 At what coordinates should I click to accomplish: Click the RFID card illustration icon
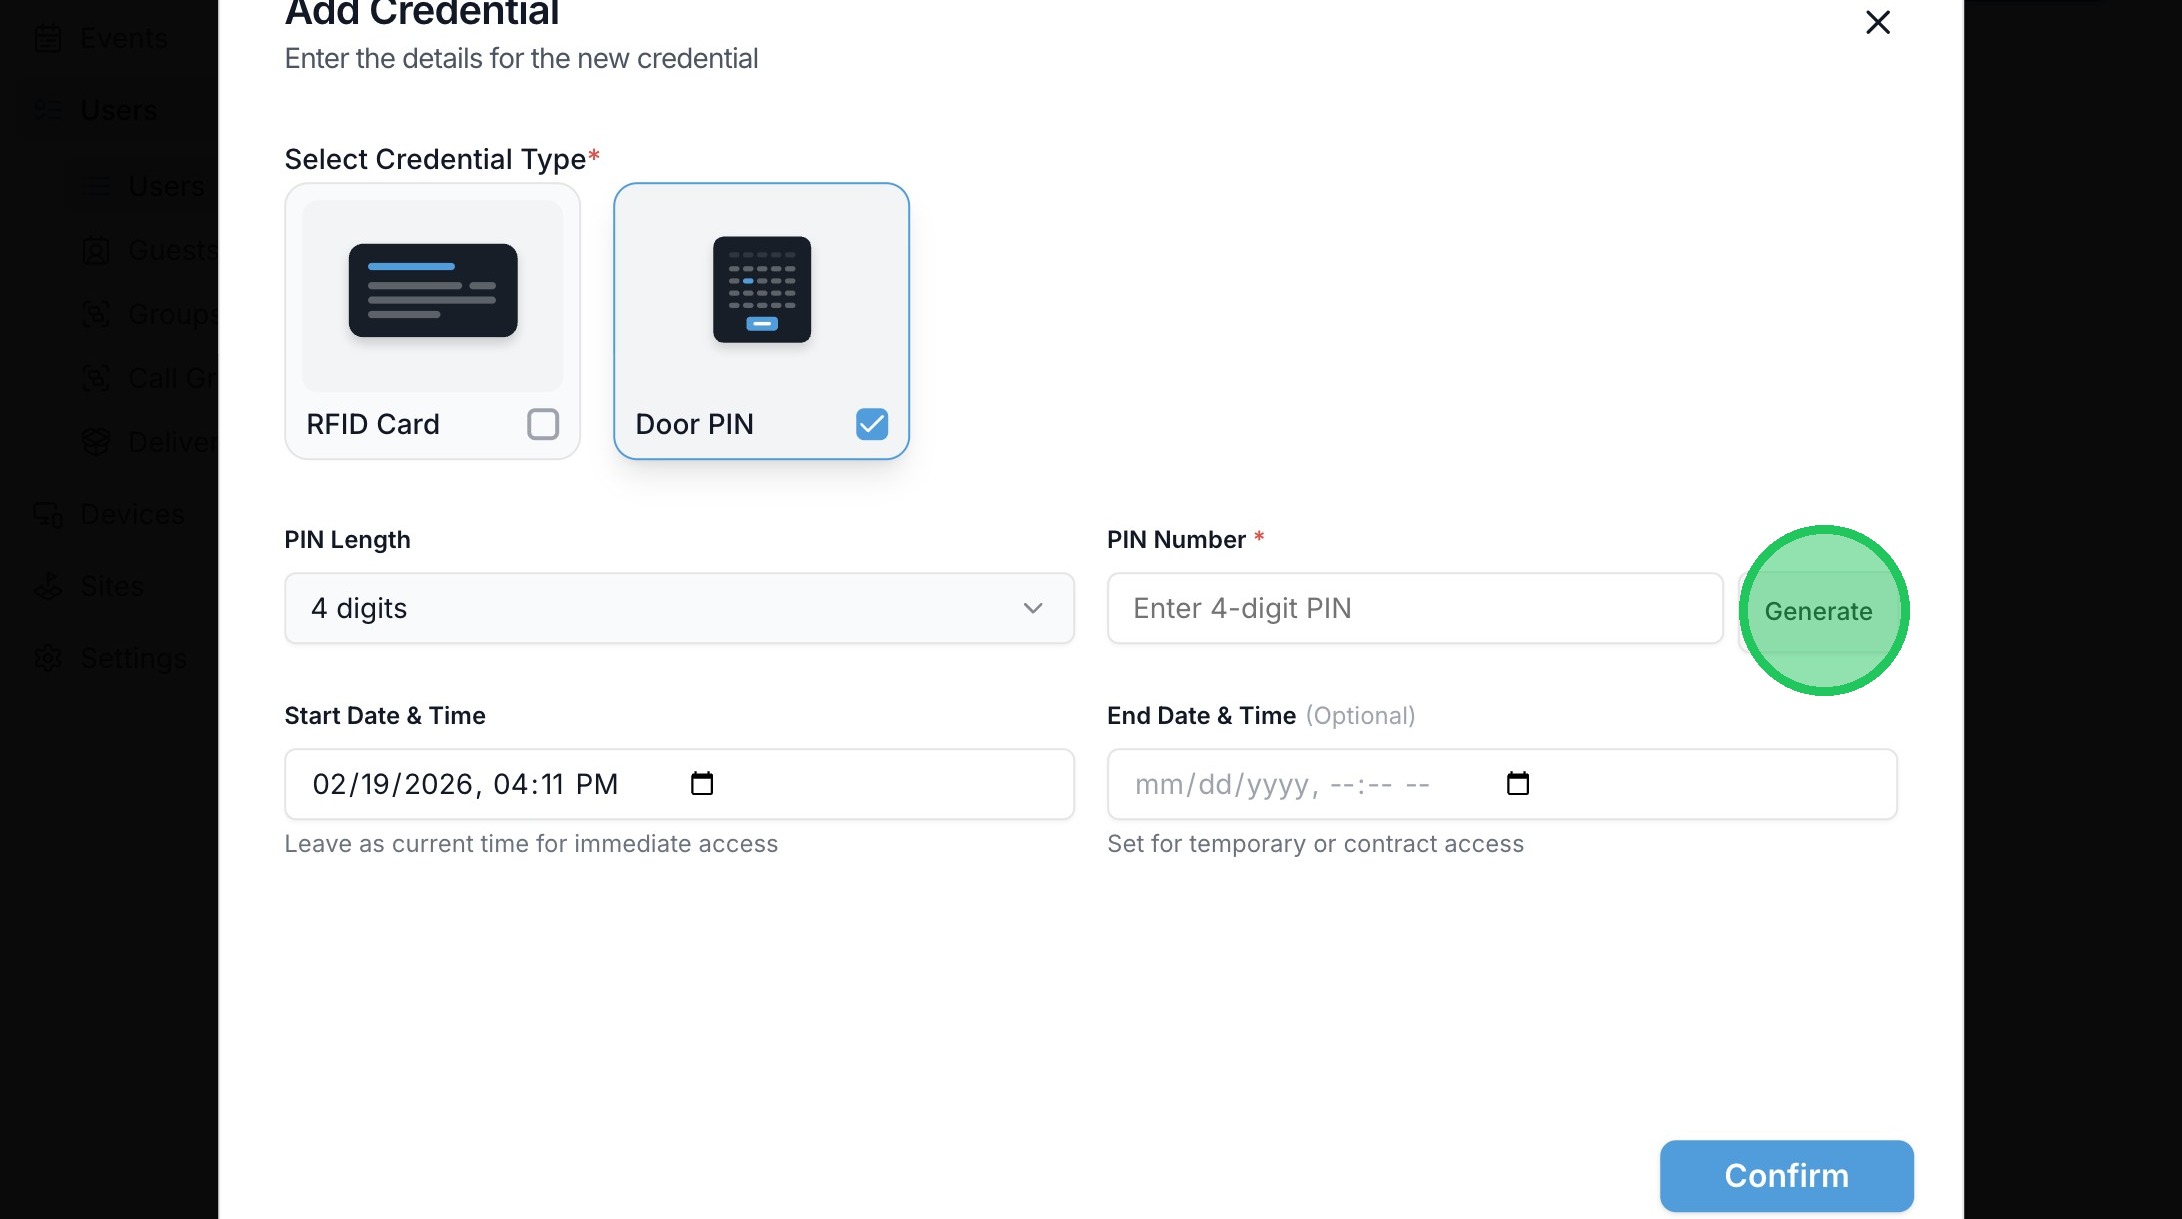[433, 291]
